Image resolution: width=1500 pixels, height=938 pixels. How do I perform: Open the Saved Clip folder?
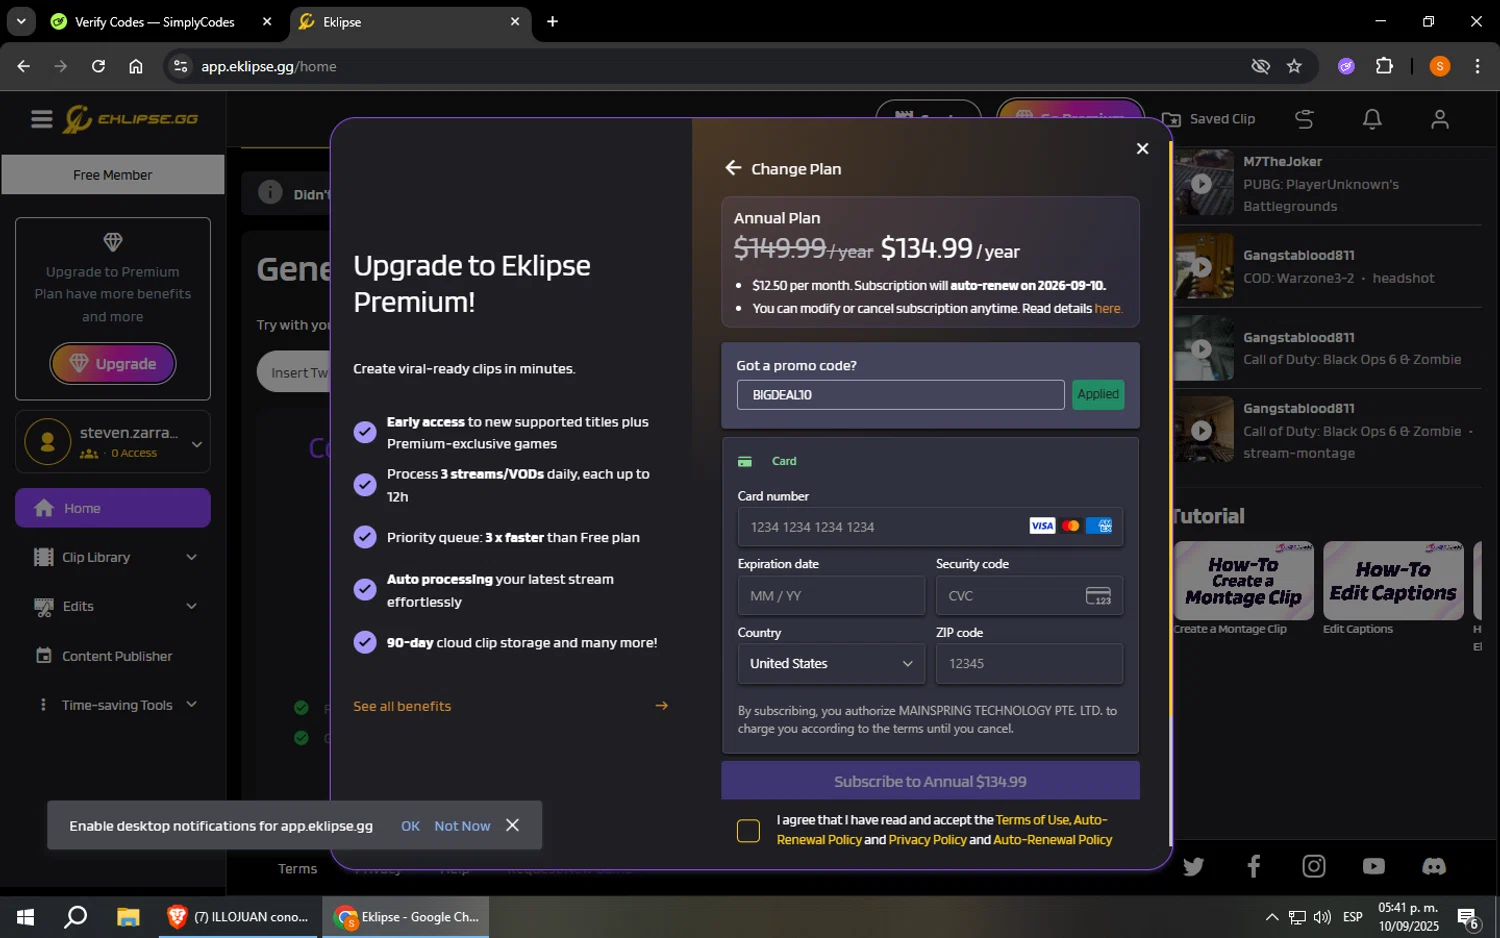(1208, 119)
